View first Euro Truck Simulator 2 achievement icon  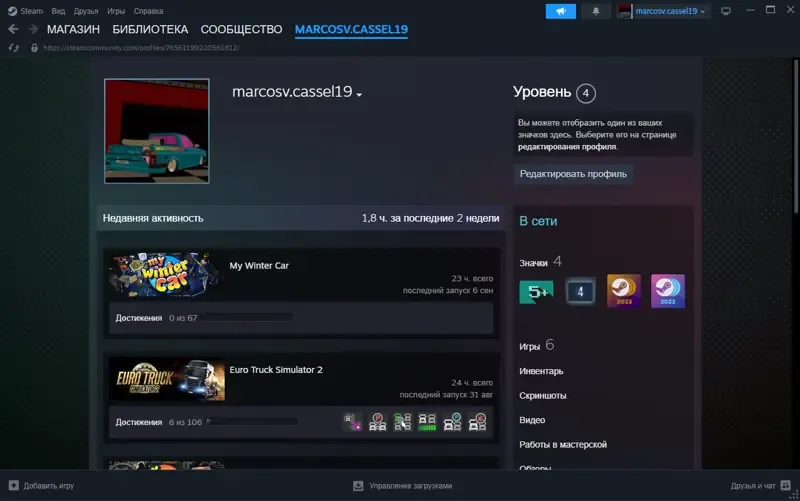(353, 422)
